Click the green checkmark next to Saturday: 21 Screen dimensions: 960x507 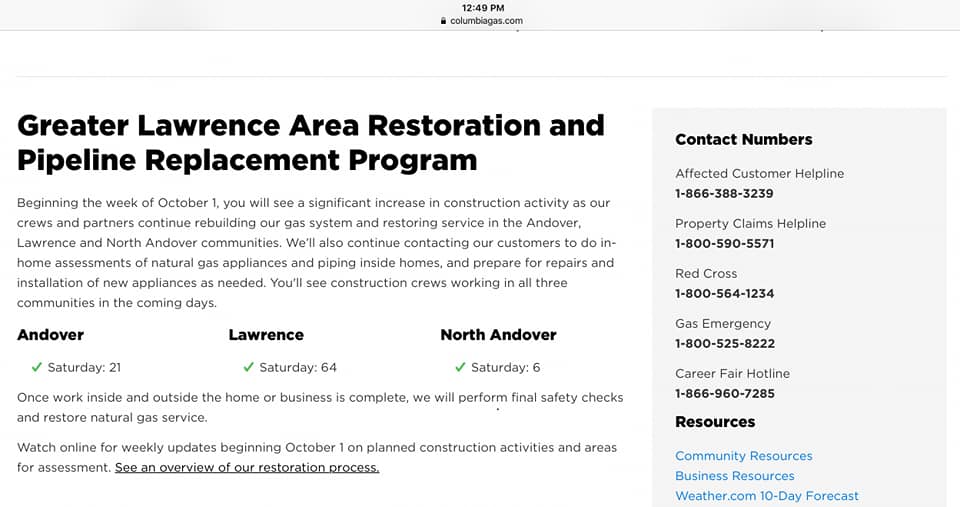(36, 367)
